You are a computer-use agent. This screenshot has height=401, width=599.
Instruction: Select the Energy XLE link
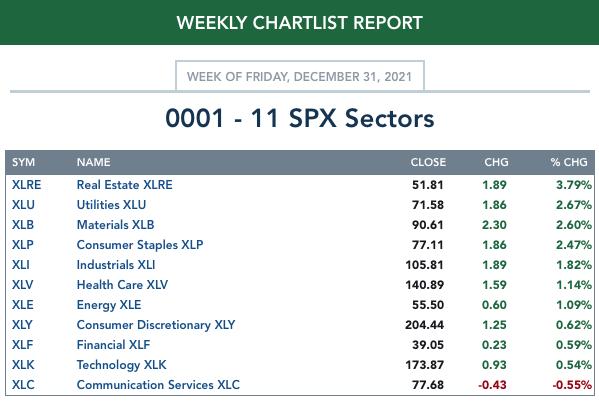tap(108, 305)
